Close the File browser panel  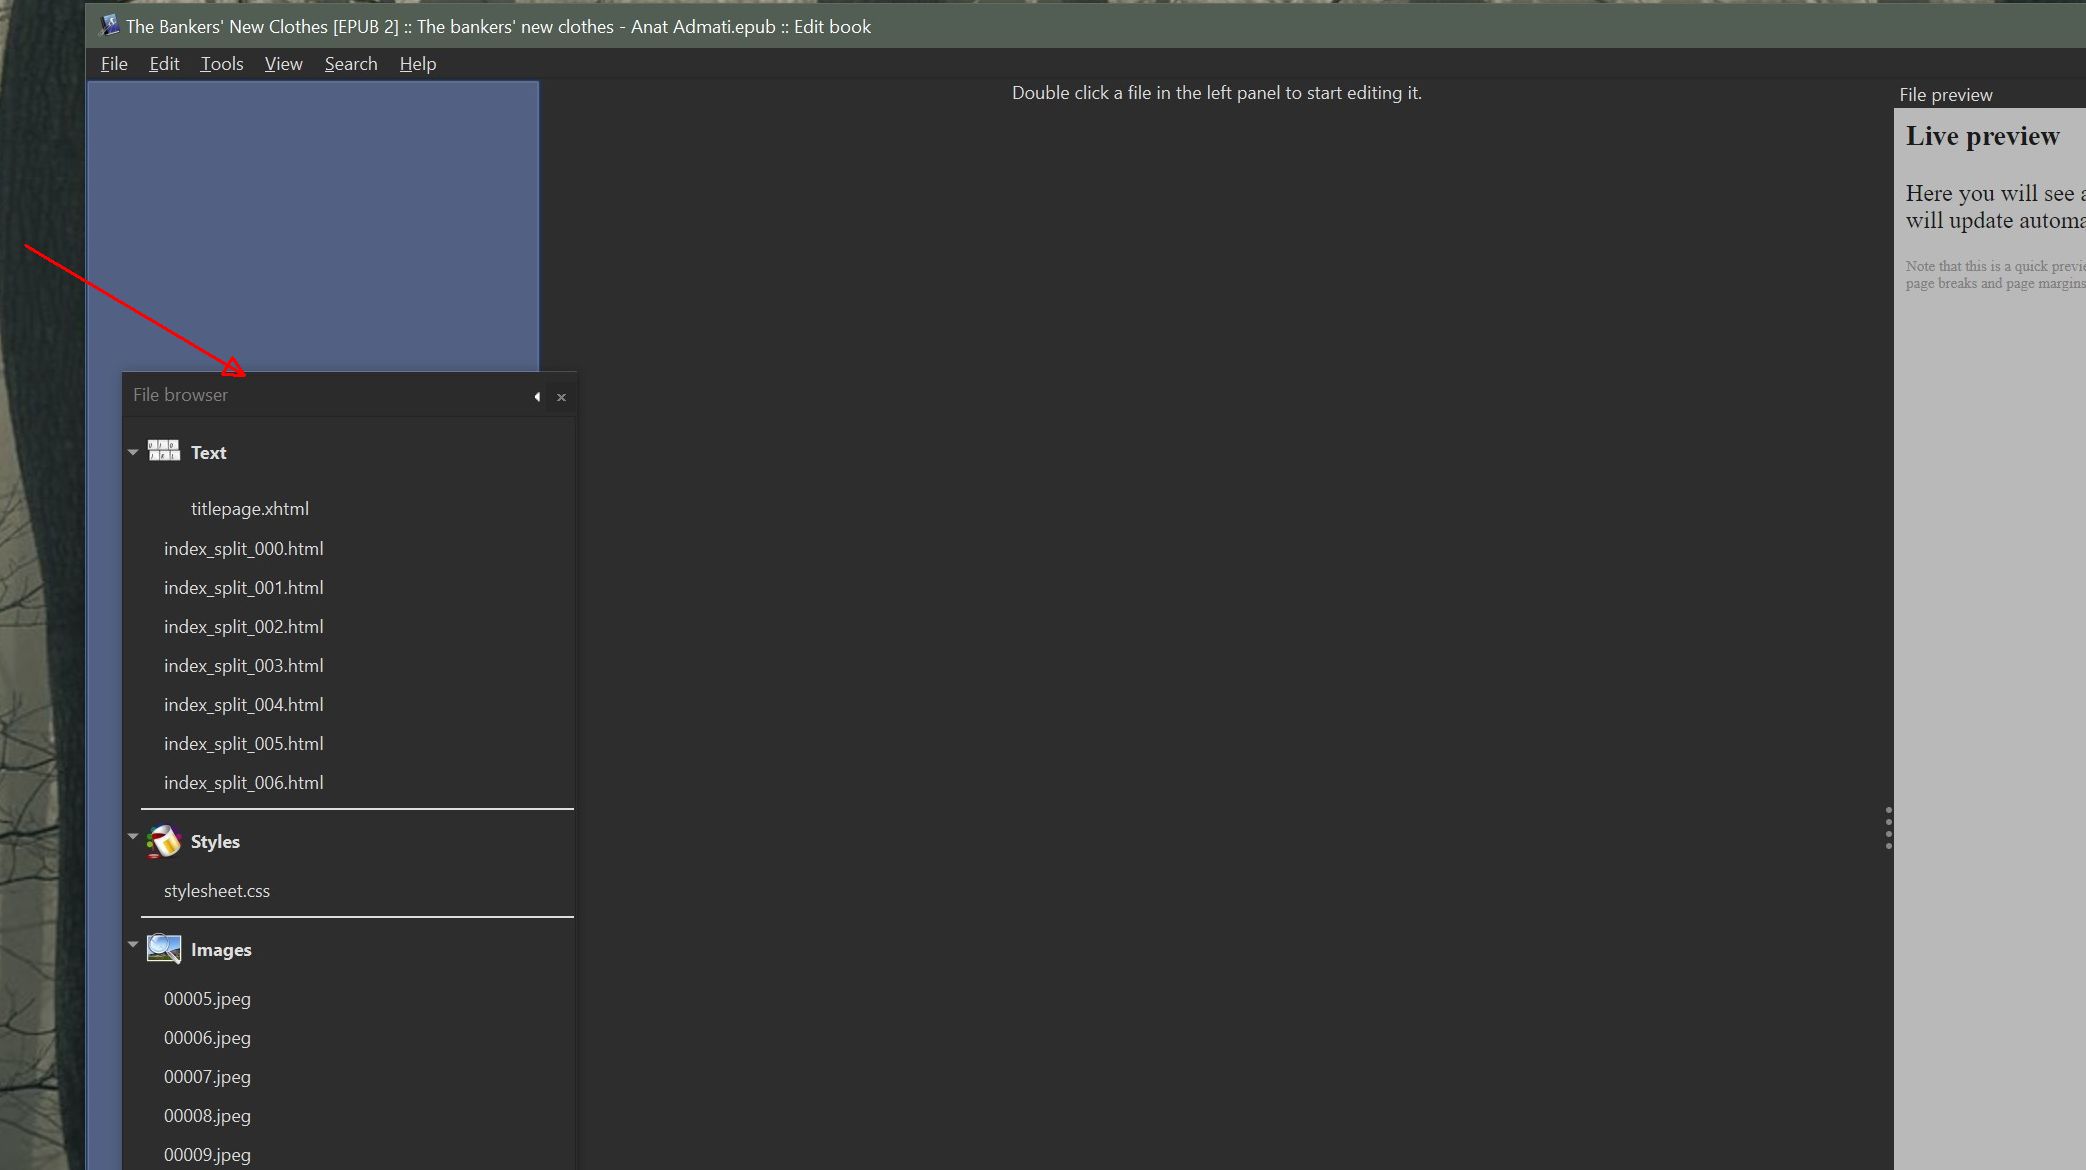pyautogui.click(x=561, y=397)
